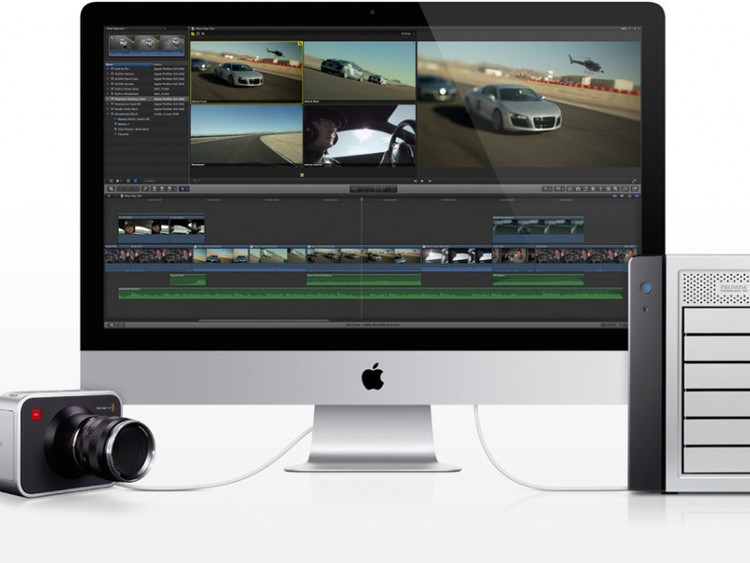The image size is (750, 563).
Task: Open the Event Browser action gear menu
Action: click(119, 181)
